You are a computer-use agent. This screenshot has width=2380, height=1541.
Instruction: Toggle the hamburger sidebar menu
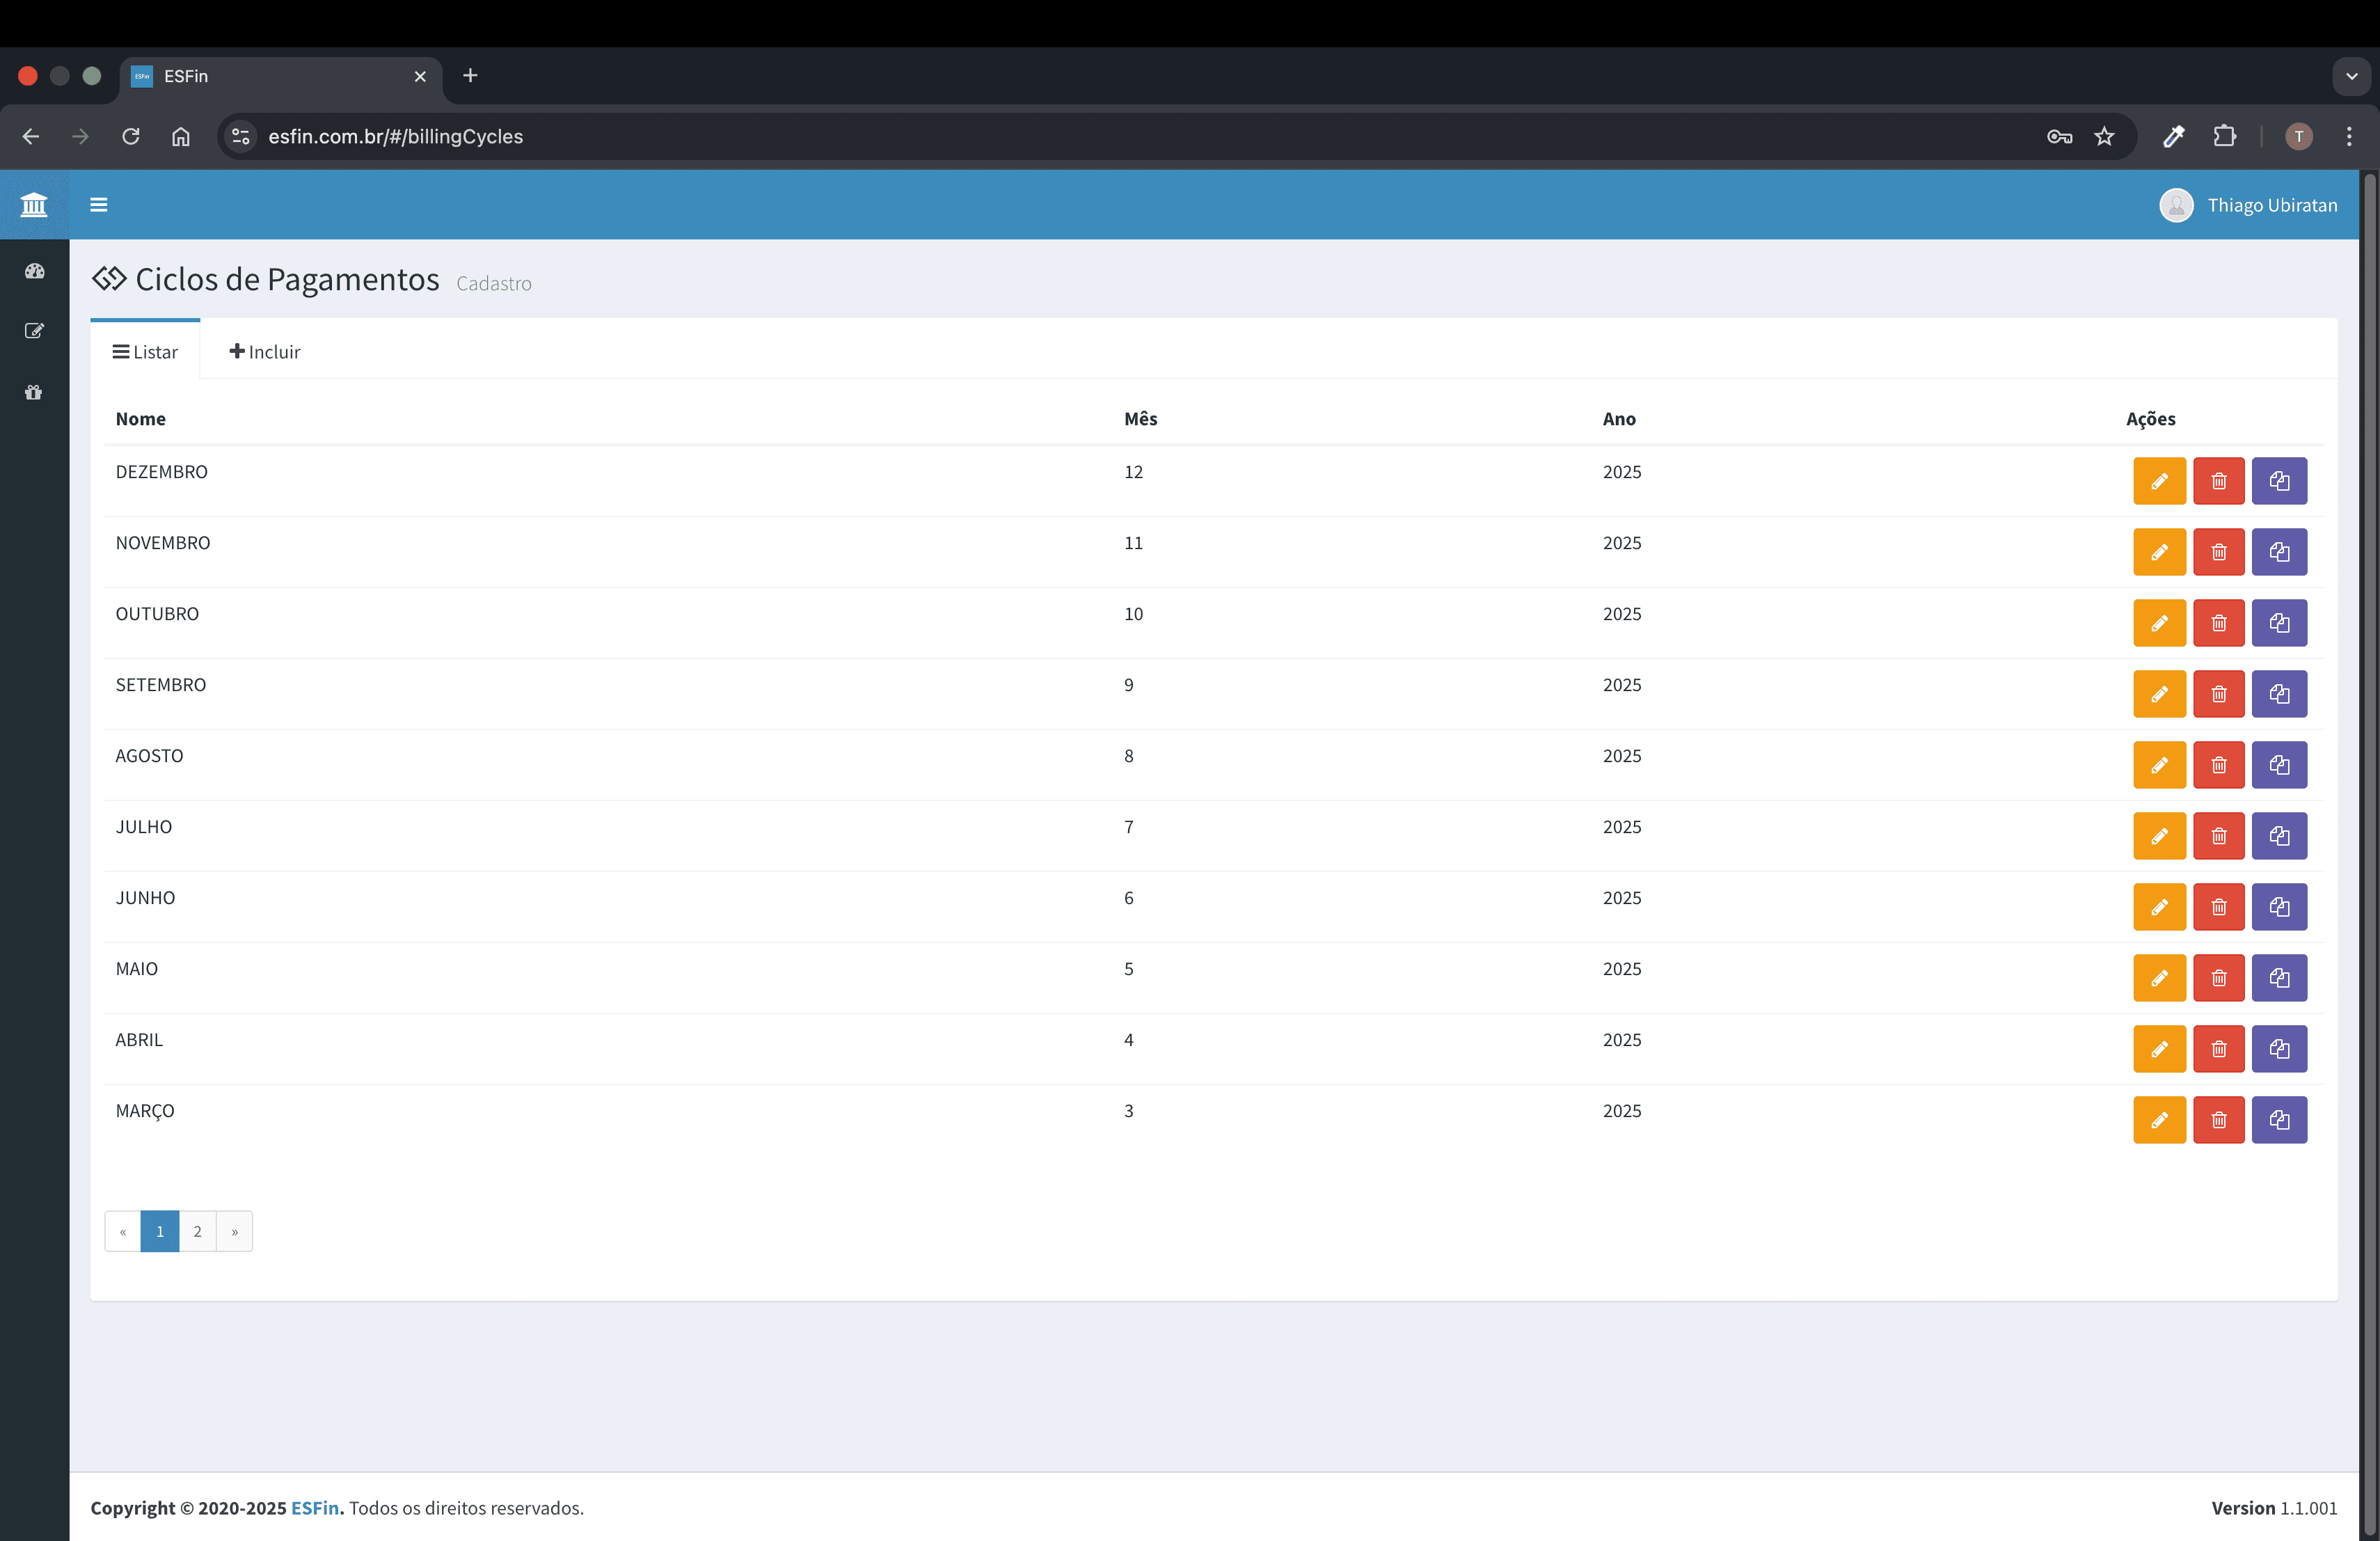click(x=98, y=205)
